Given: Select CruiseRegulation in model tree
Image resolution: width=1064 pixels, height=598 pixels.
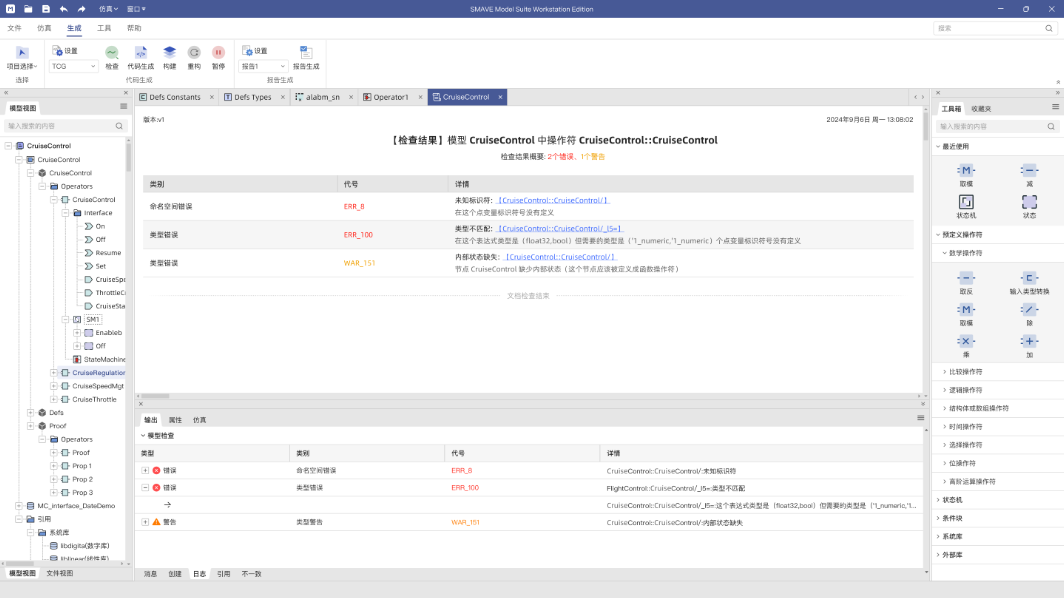Looking at the screenshot, I should tap(98, 373).
